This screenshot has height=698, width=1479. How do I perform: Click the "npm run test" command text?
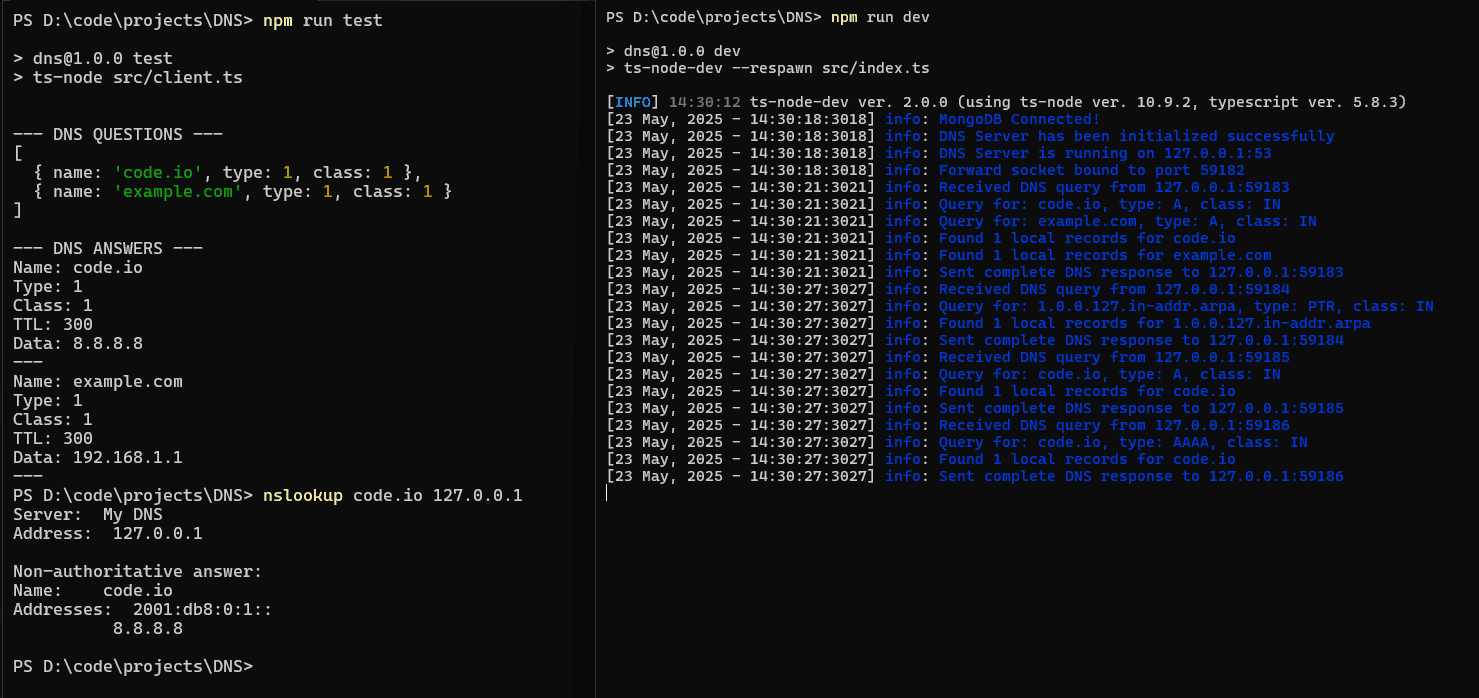[322, 20]
